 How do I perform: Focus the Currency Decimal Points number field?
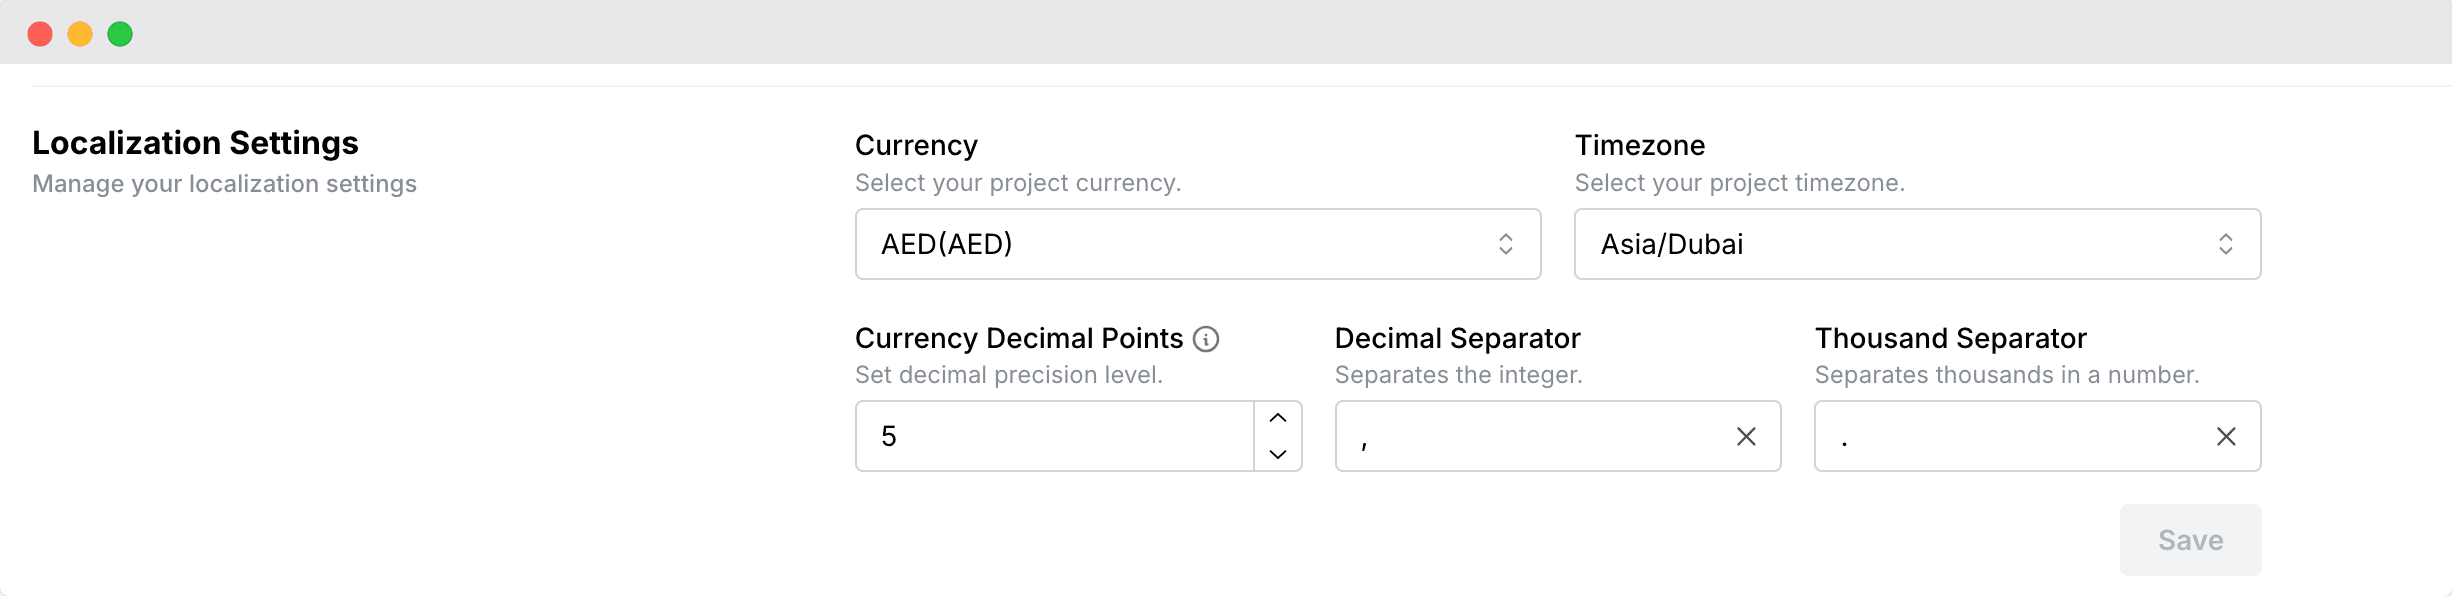pyautogui.click(x=1050, y=436)
